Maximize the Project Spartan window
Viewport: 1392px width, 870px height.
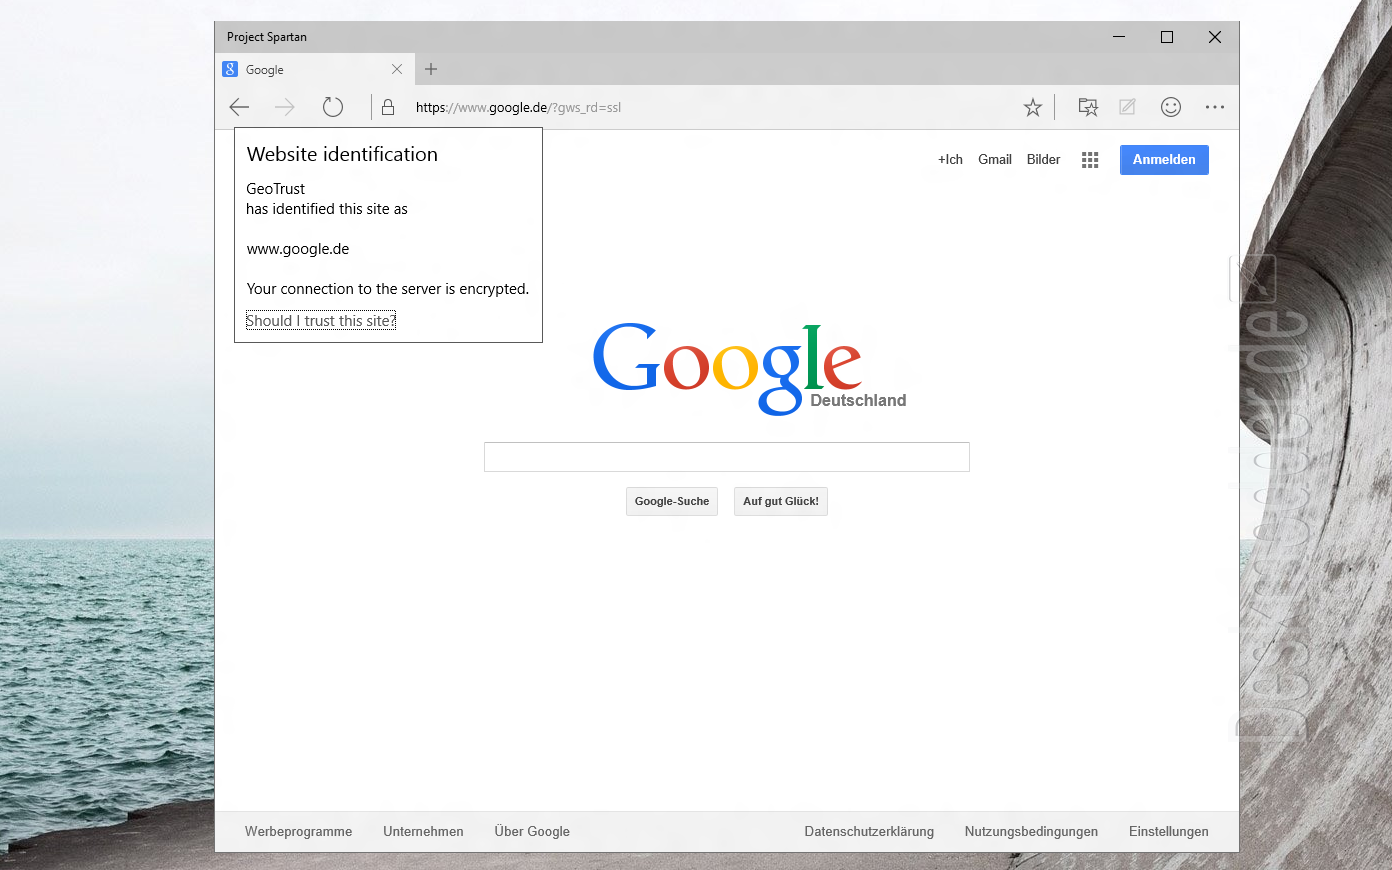point(1167,37)
